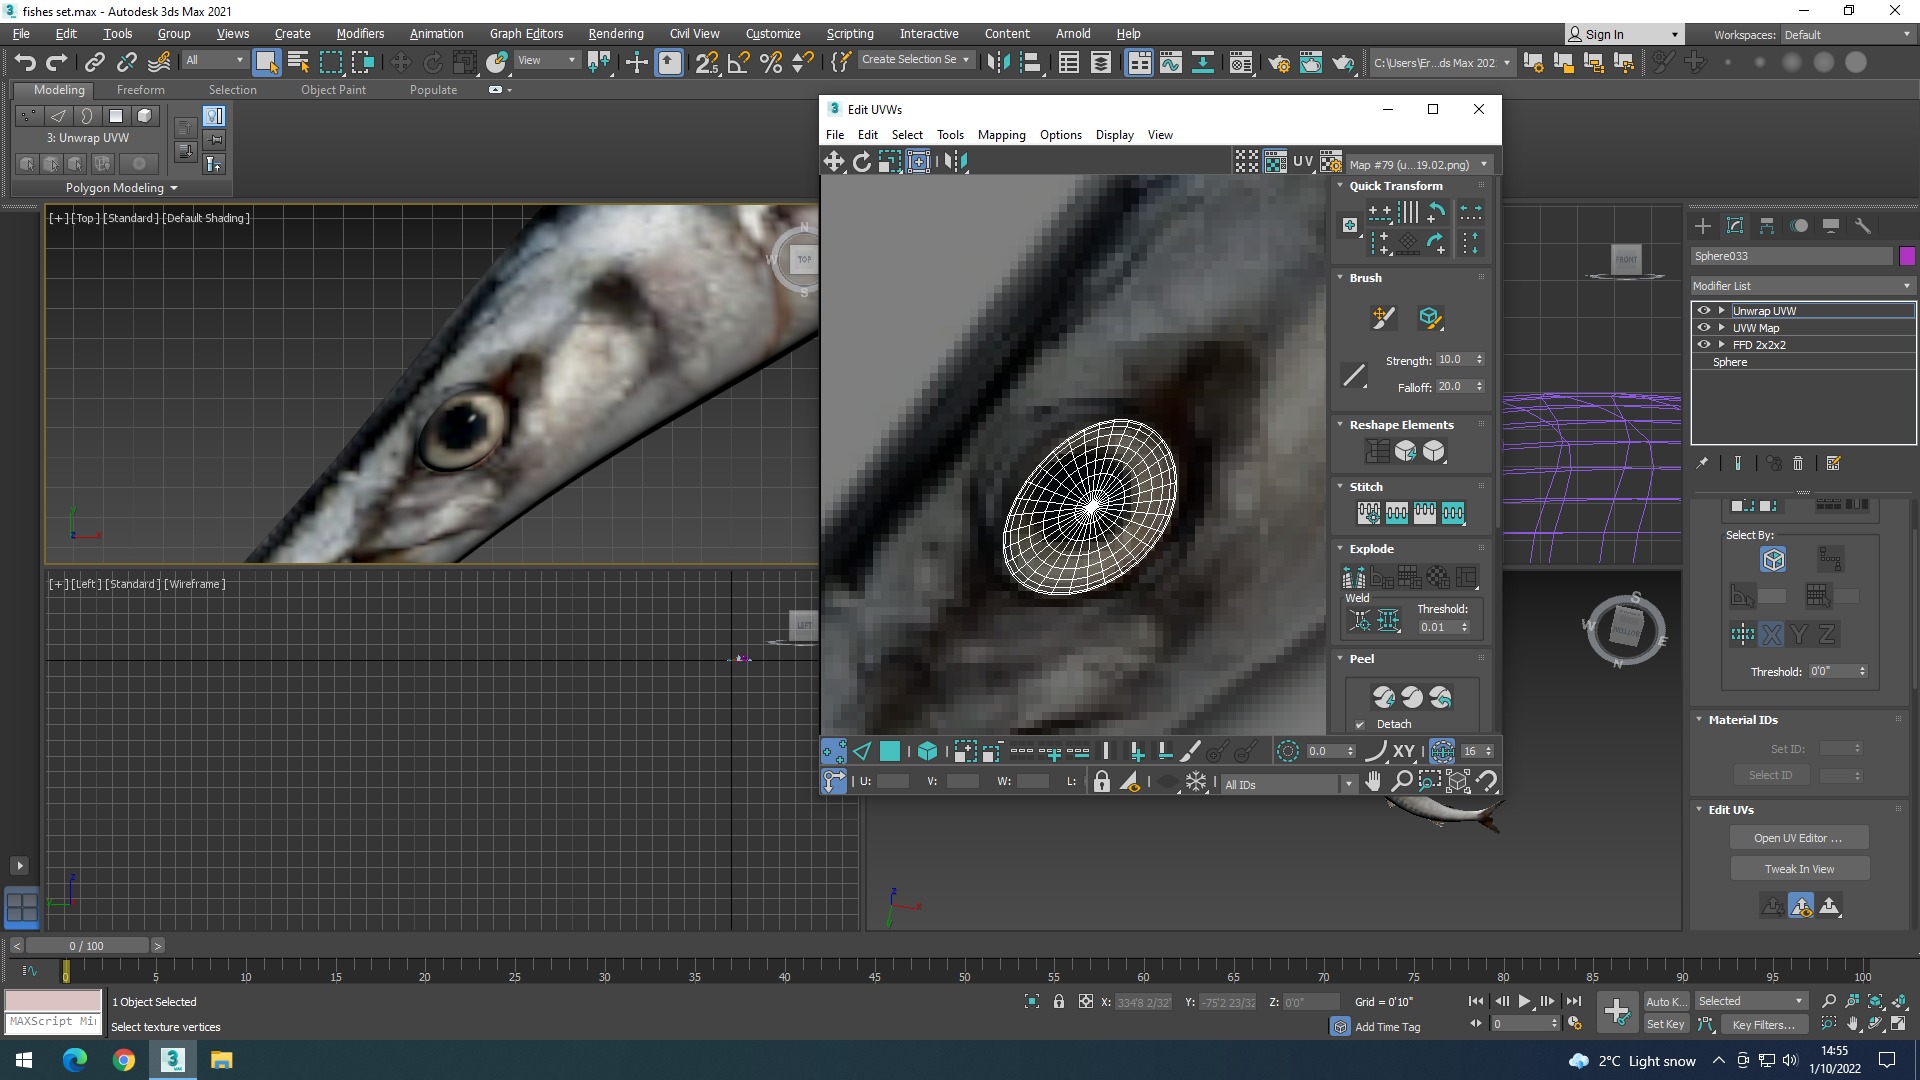Toggle eye visibility for FFD 2x2x2 modifier

1704,345
